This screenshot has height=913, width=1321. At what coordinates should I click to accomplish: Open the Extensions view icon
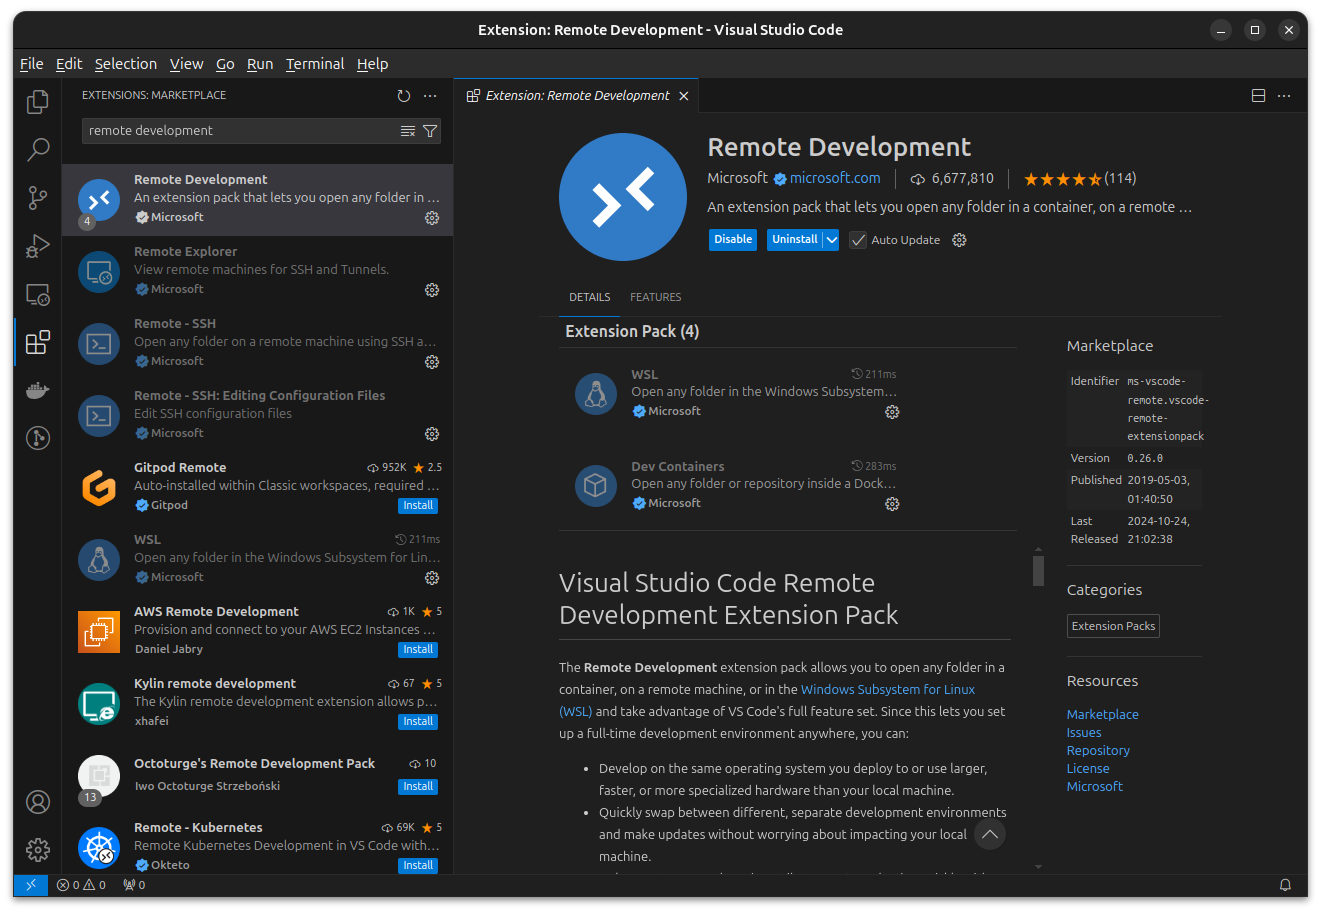pos(38,342)
